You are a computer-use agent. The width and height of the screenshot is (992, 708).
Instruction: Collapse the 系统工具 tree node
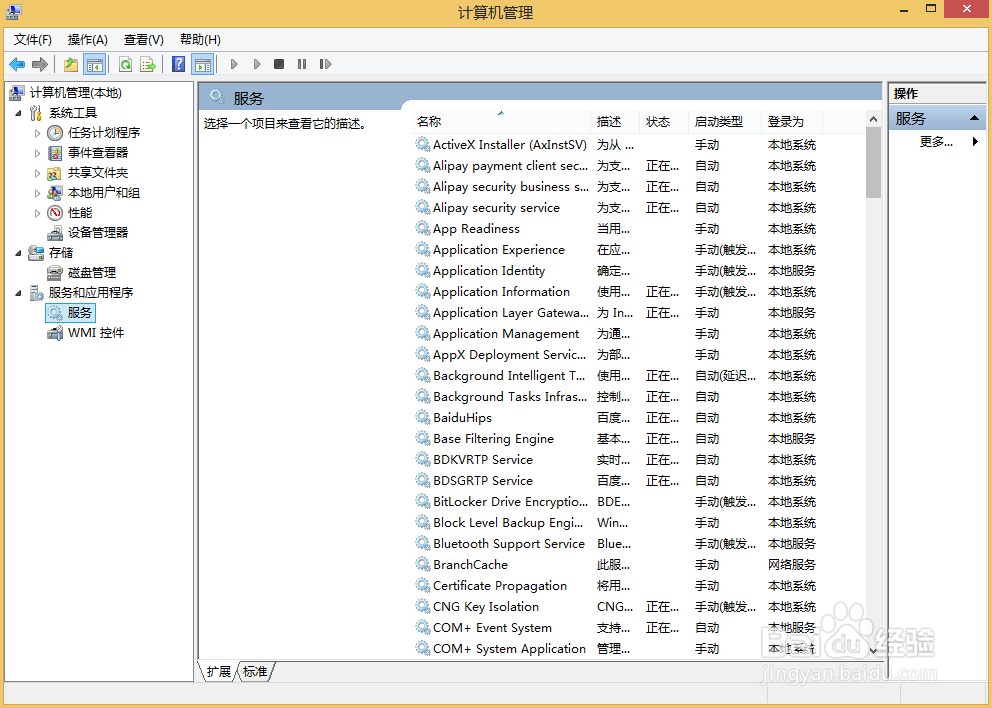click(18, 114)
